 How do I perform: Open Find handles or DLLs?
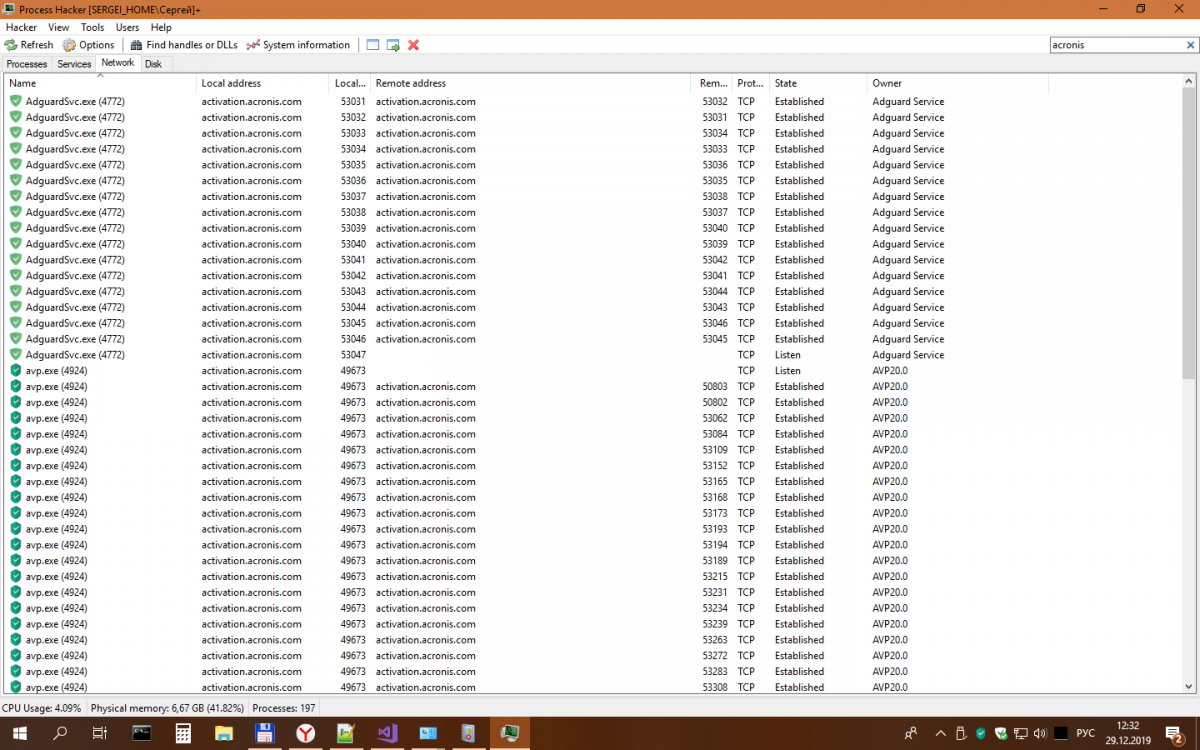tap(185, 45)
